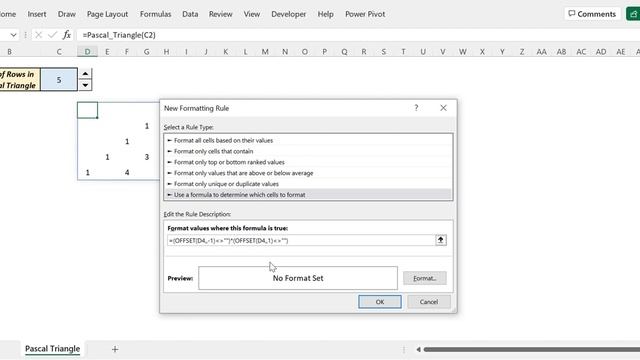Open the Draw ribbon tab
The width and height of the screenshot is (640, 360).
(67, 14)
